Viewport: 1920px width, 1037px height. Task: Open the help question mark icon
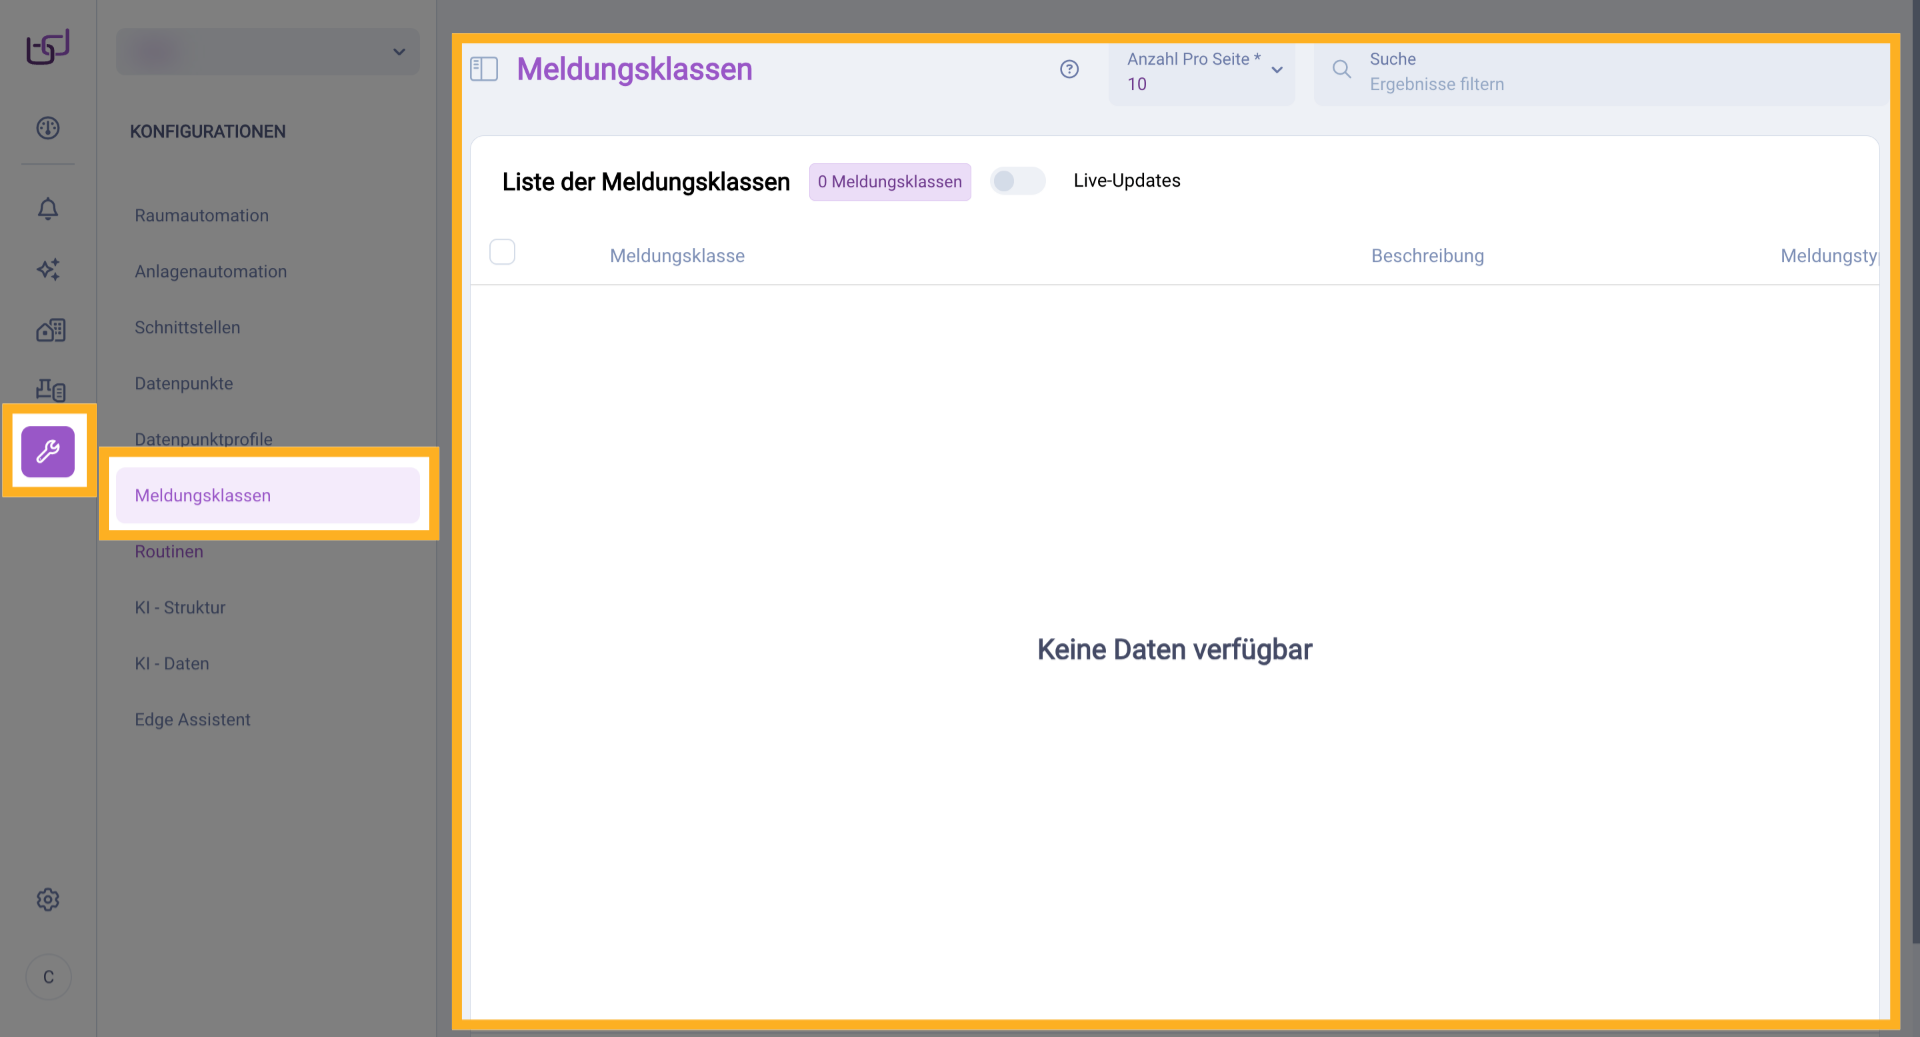click(1069, 69)
